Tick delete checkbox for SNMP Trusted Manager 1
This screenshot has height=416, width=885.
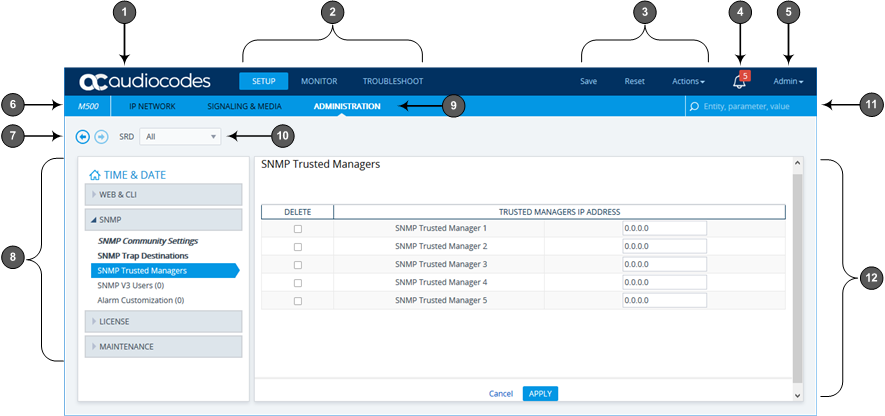click(297, 229)
